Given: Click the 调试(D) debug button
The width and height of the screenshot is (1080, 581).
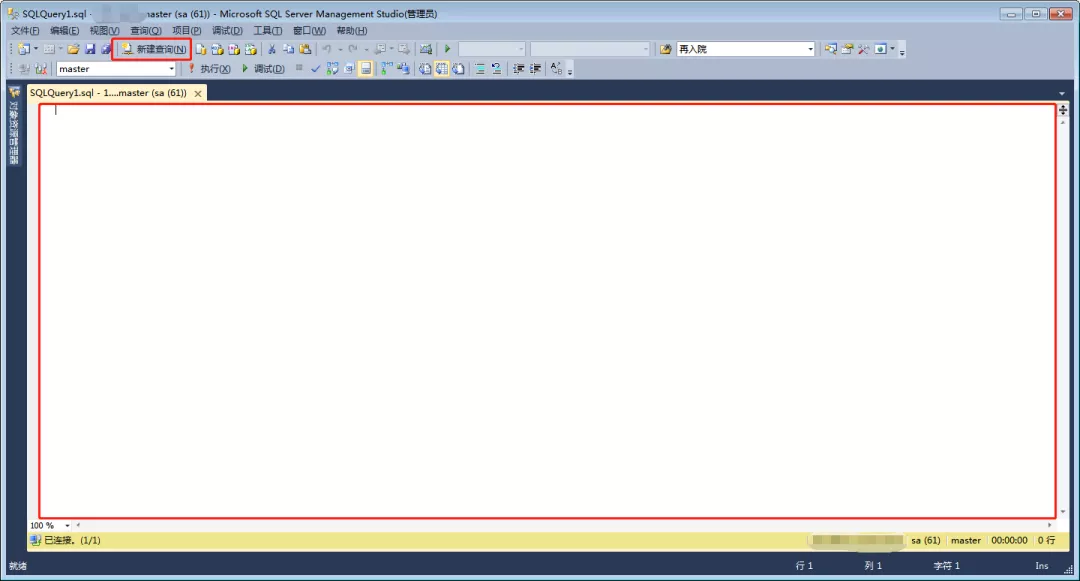Looking at the screenshot, I should click(263, 69).
